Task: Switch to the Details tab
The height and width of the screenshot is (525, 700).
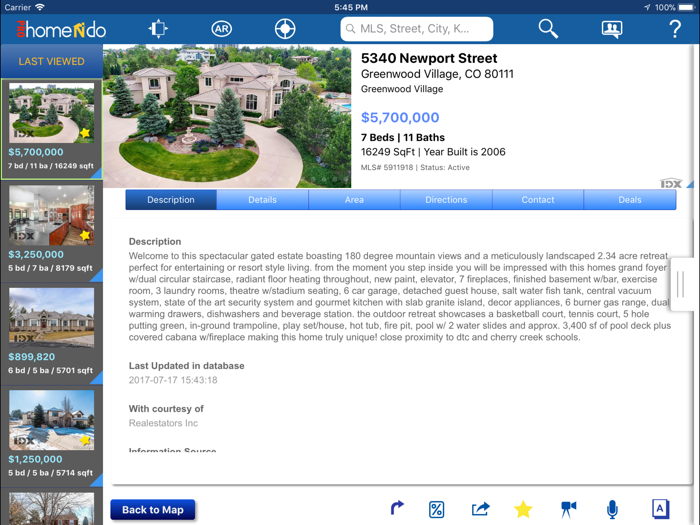Action: [262, 200]
